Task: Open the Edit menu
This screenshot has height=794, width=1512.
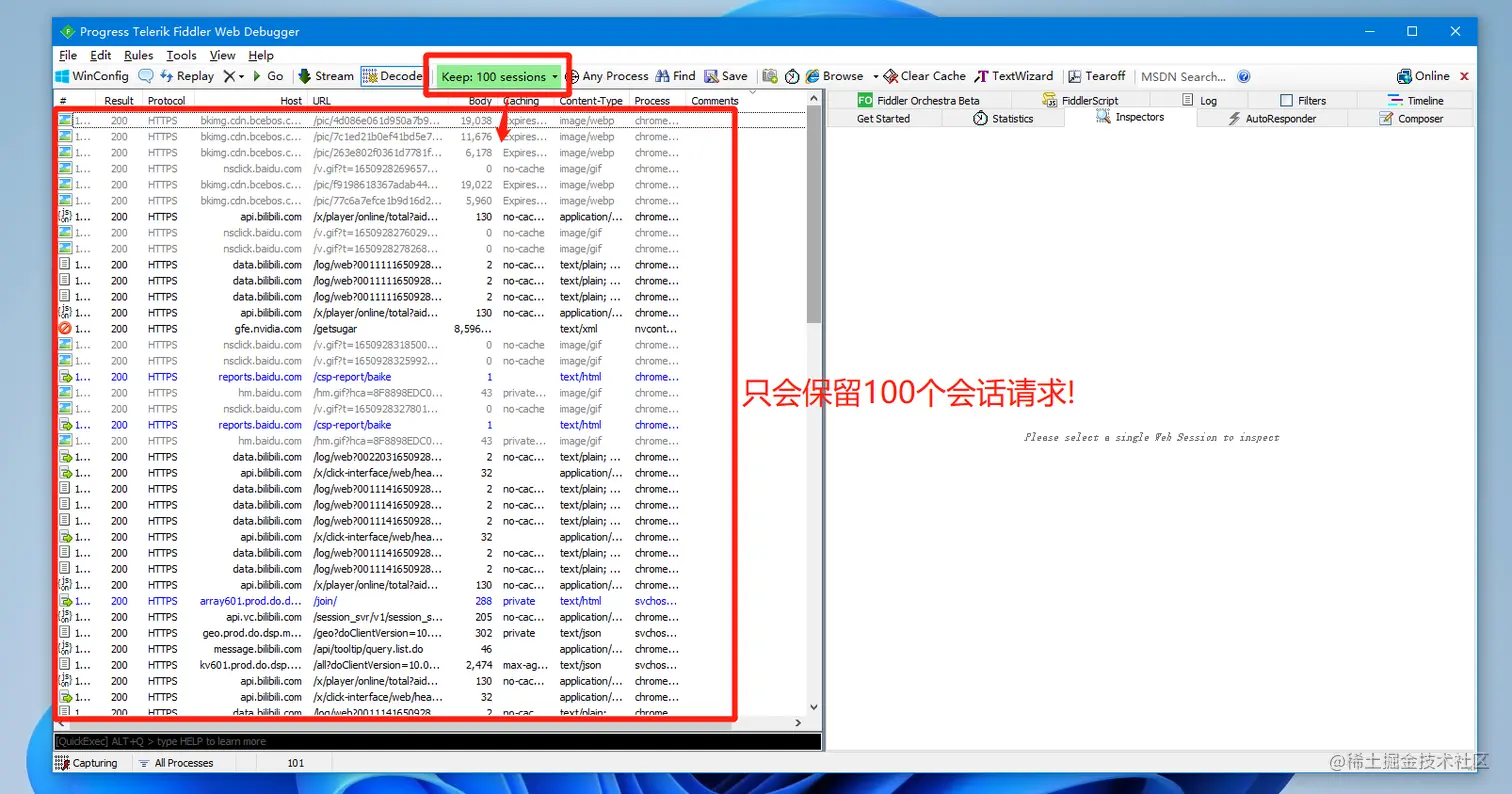Action: (100, 55)
